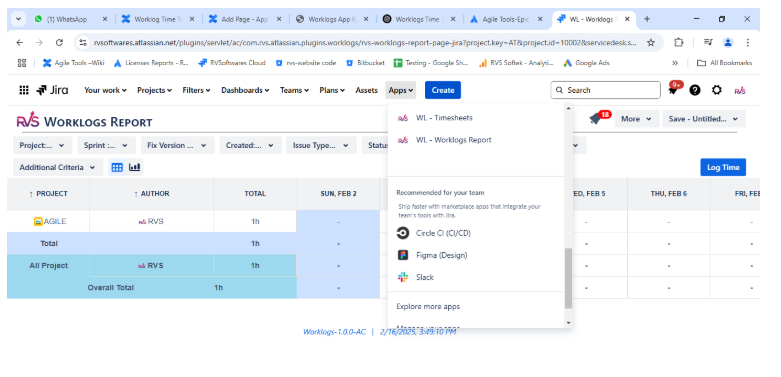
Task: Open Chrome media control icon
Action: 708,42
